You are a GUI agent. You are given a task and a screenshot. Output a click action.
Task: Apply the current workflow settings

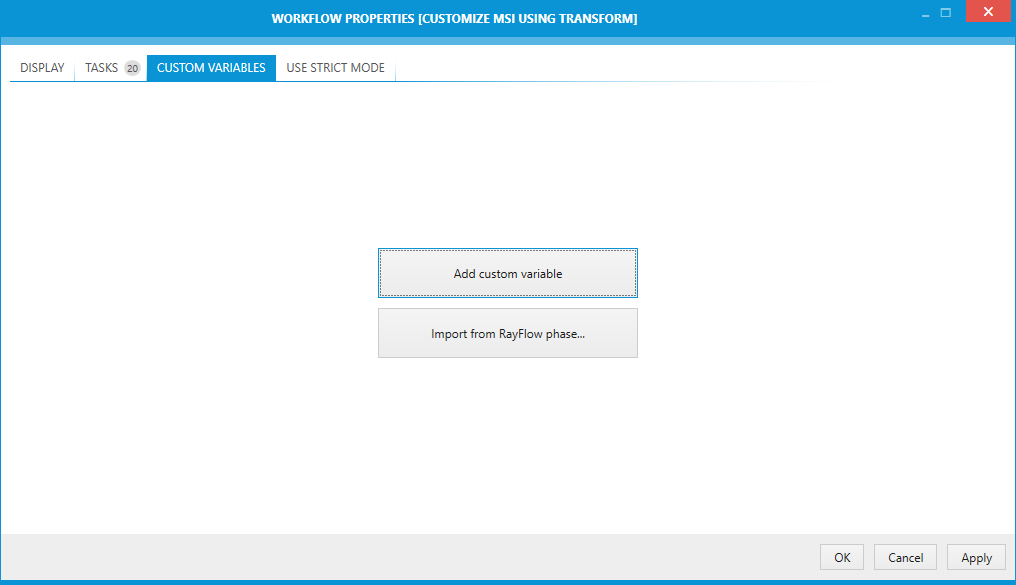click(x=976, y=557)
